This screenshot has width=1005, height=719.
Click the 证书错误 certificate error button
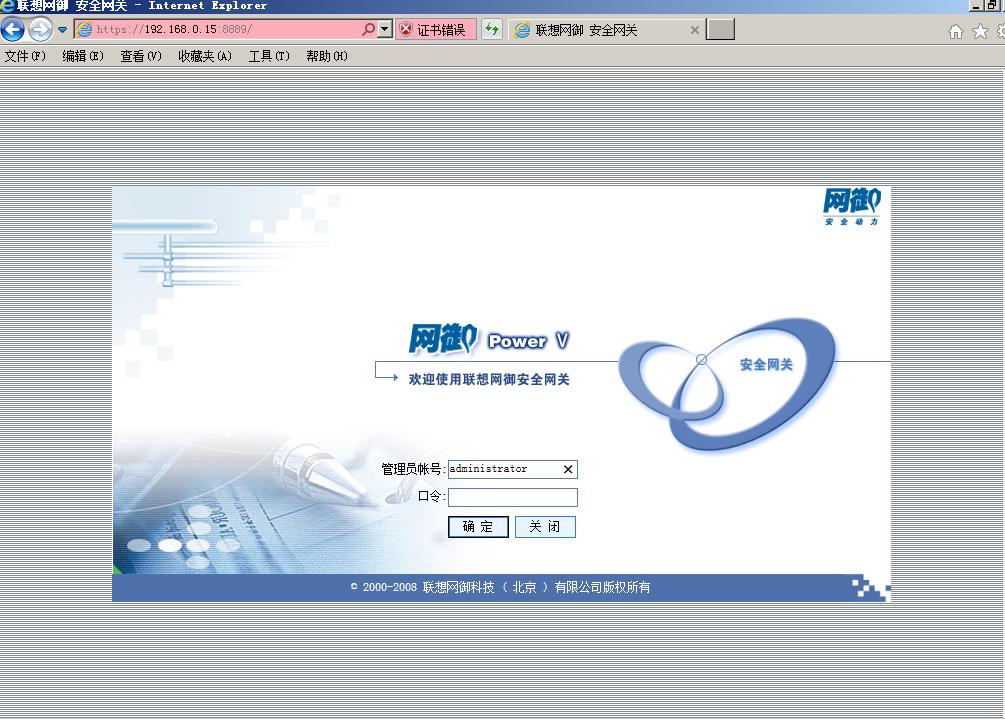click(436, 29)
